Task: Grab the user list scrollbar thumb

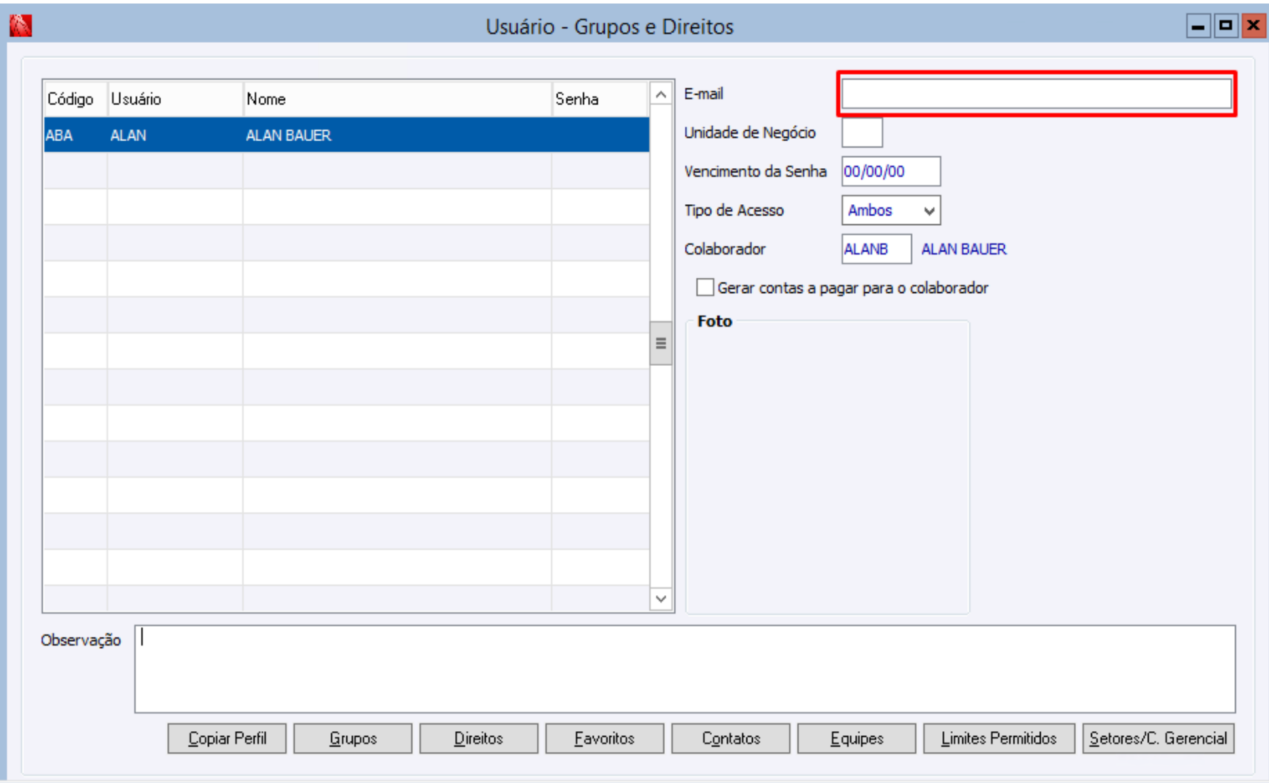Action: pyautogui.click(x=661, y=343)
